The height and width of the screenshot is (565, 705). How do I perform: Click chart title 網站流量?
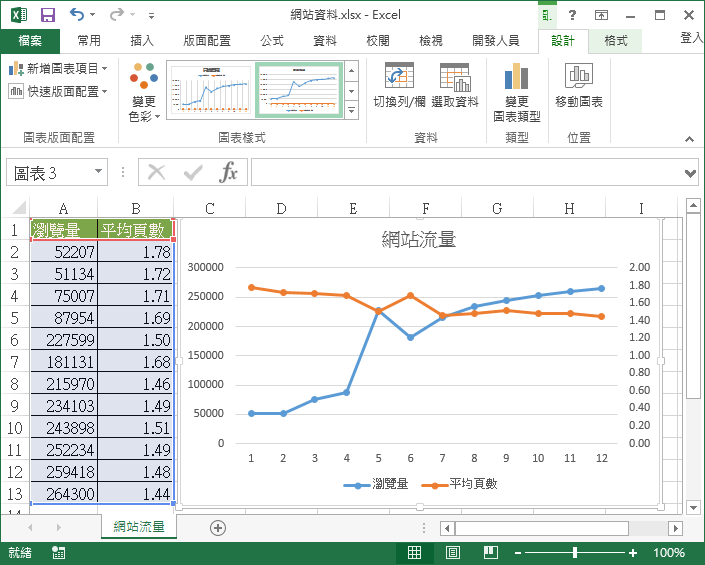419,239
